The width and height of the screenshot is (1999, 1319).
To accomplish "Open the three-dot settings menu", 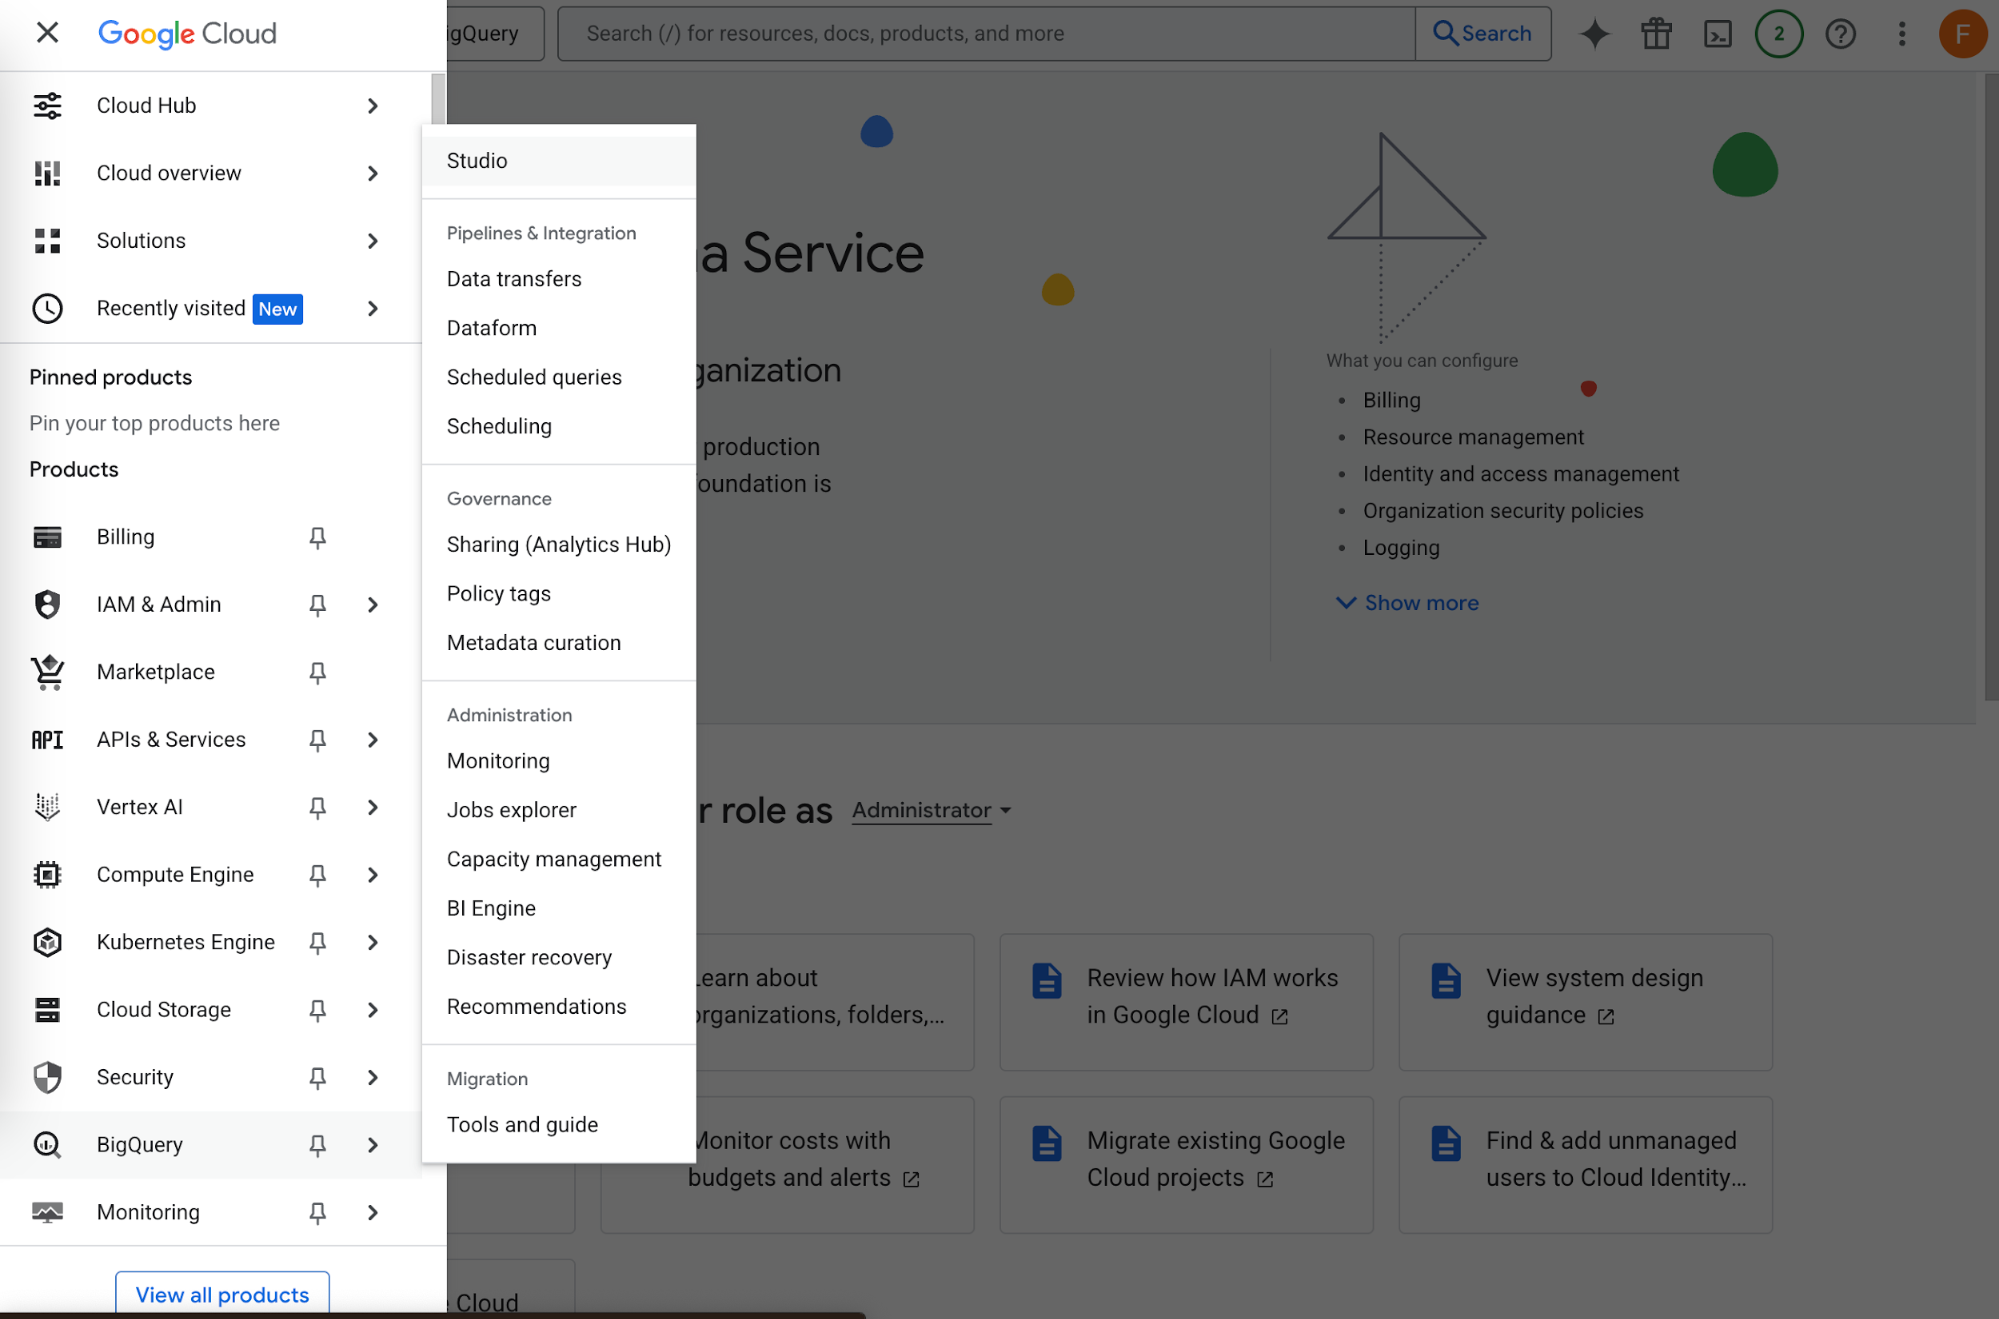I will click(1902, 33).
